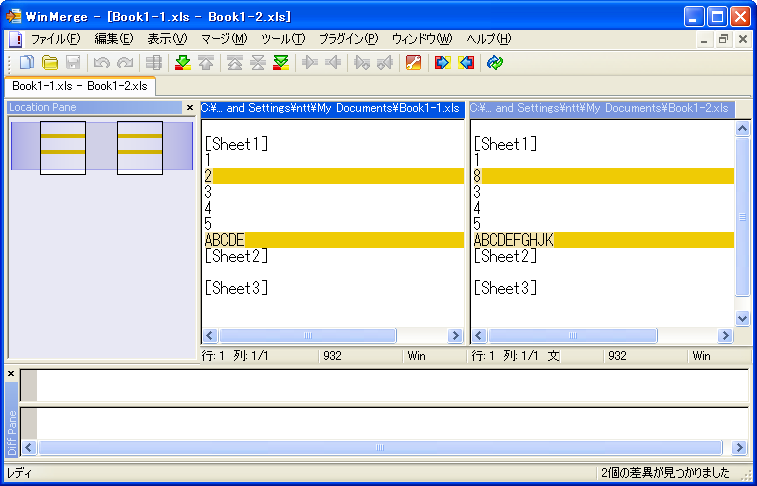Go to Previous Difference (up arrow icon)
The image size is (757, 486).
click(x=206, y=62)
